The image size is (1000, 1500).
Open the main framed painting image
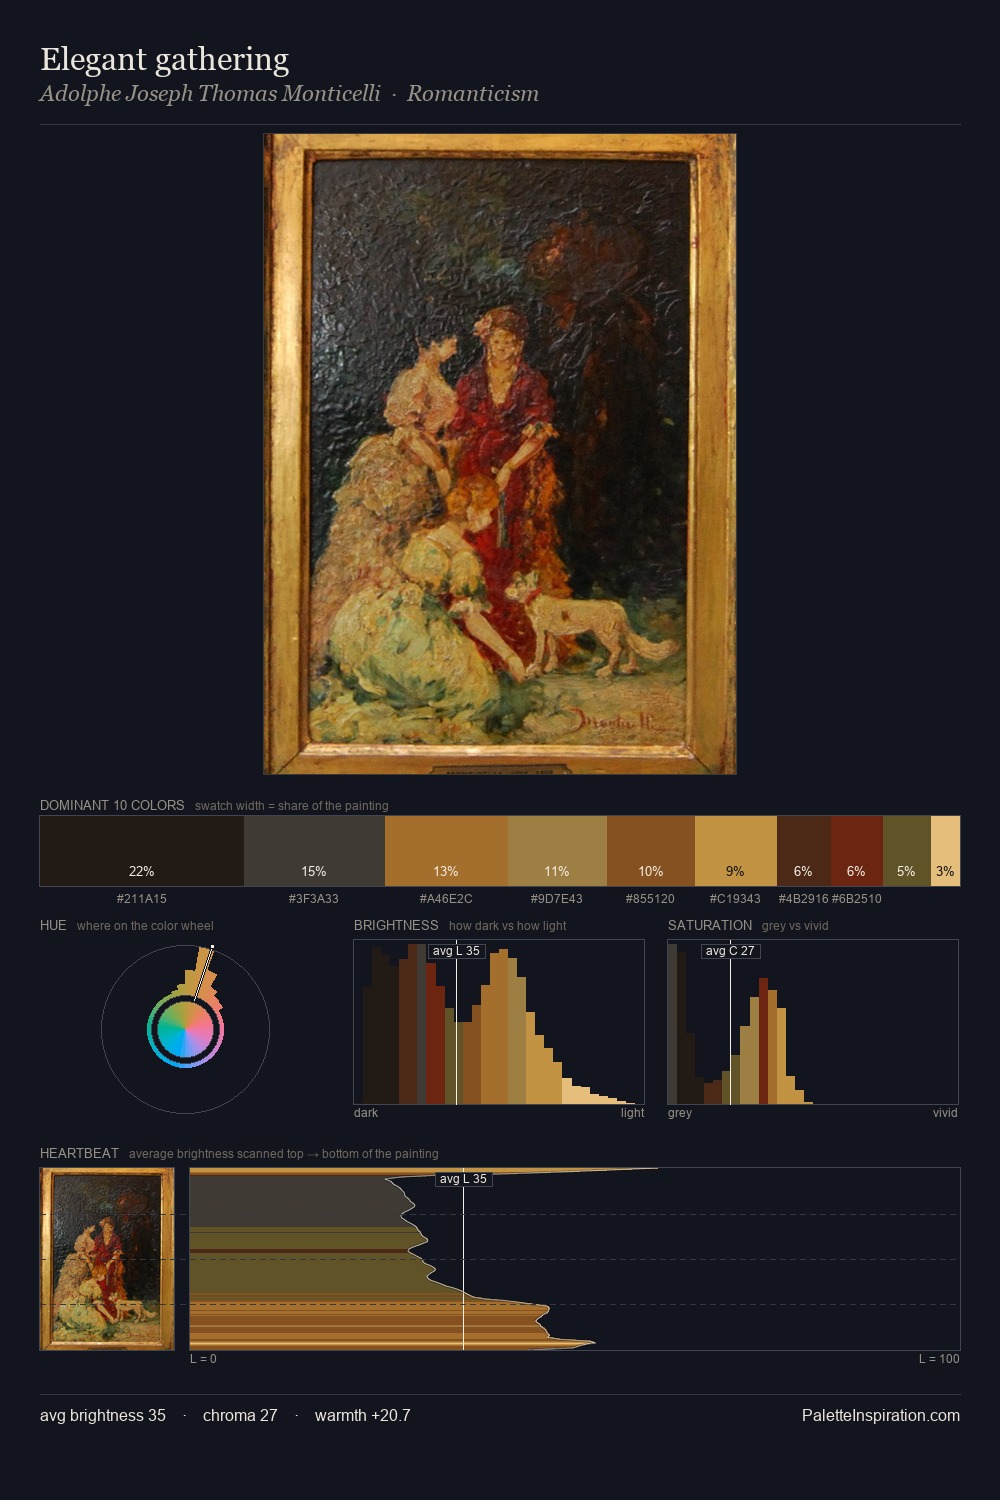point(500,454)
